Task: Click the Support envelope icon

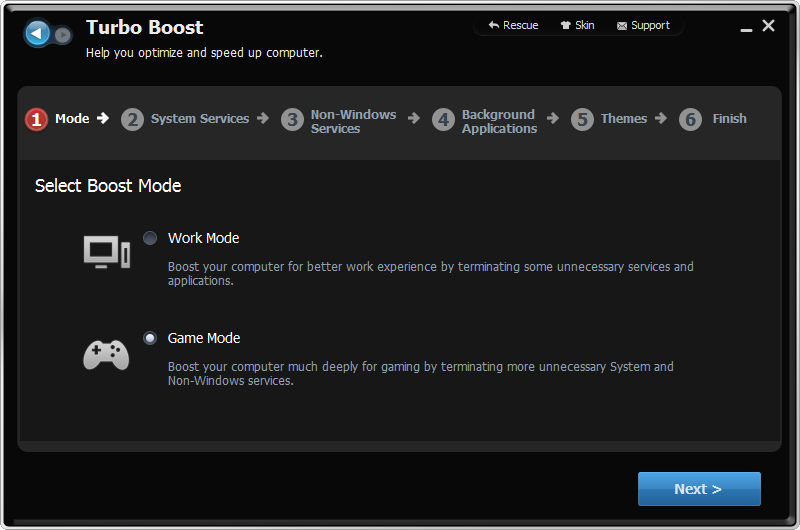Action: 621,26
